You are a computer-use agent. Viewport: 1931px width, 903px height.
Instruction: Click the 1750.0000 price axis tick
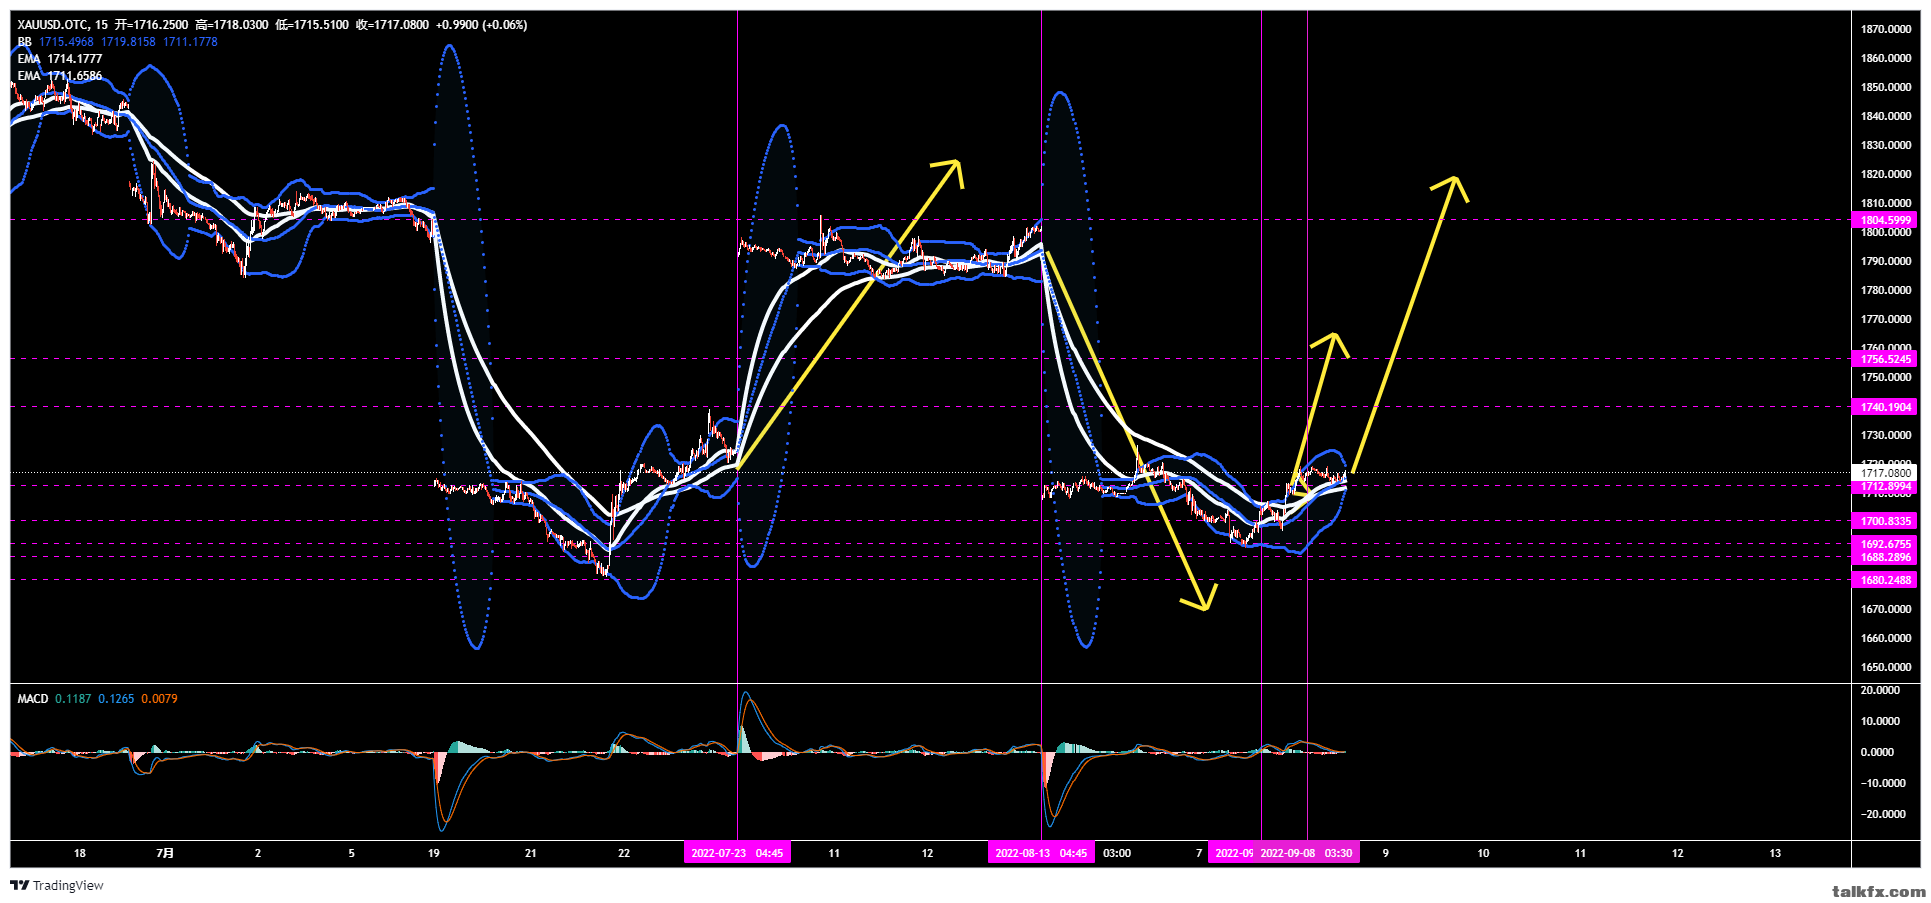point(1886,377)
